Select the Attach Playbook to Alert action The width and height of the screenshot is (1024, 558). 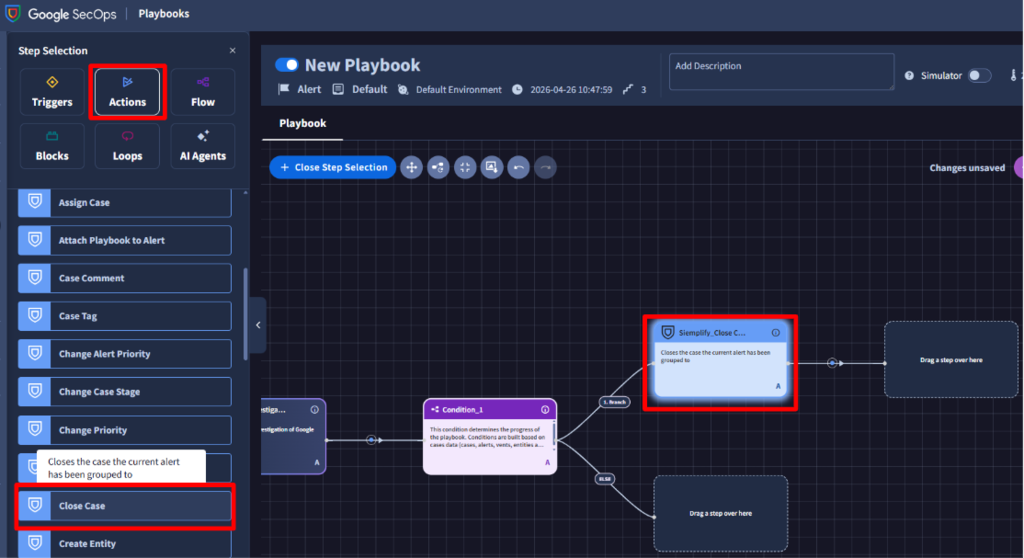tap(125, 240)
